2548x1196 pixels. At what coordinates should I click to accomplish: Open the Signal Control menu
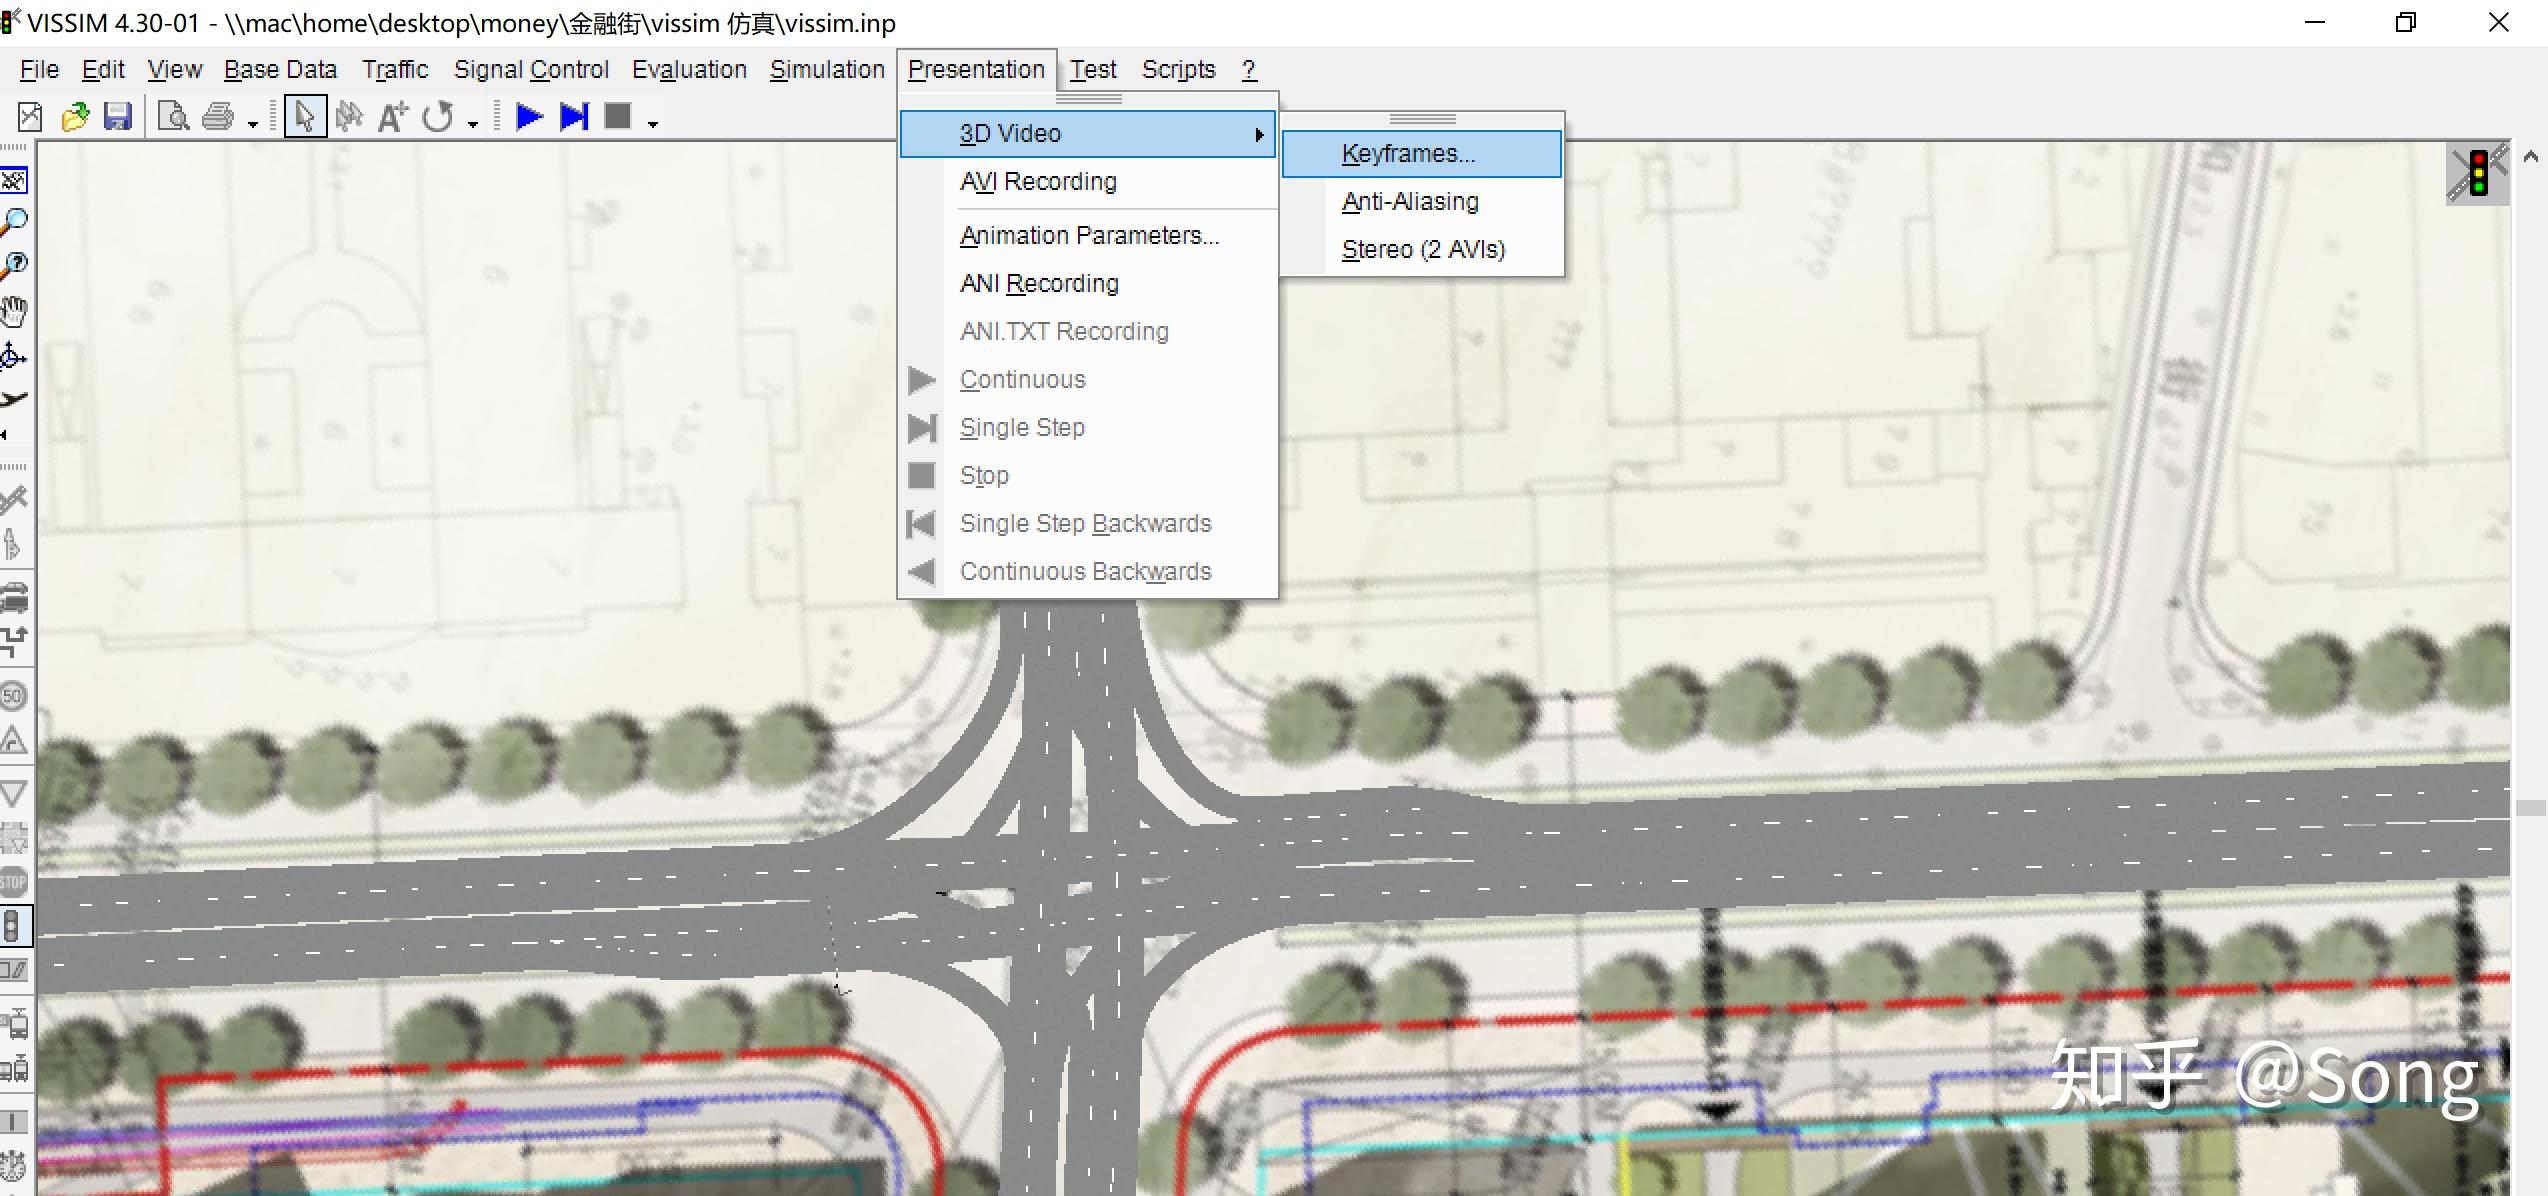click(531, 70)
